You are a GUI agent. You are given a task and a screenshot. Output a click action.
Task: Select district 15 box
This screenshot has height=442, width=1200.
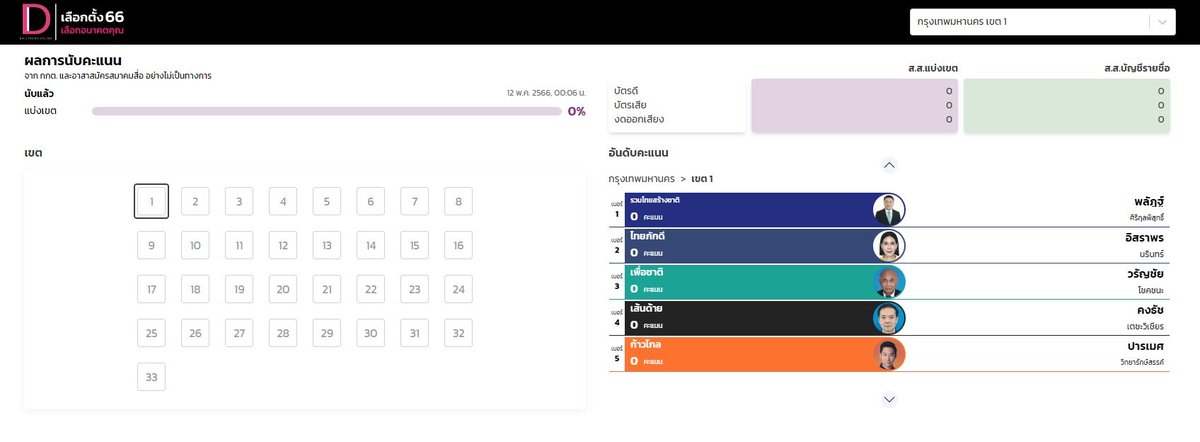415,245
